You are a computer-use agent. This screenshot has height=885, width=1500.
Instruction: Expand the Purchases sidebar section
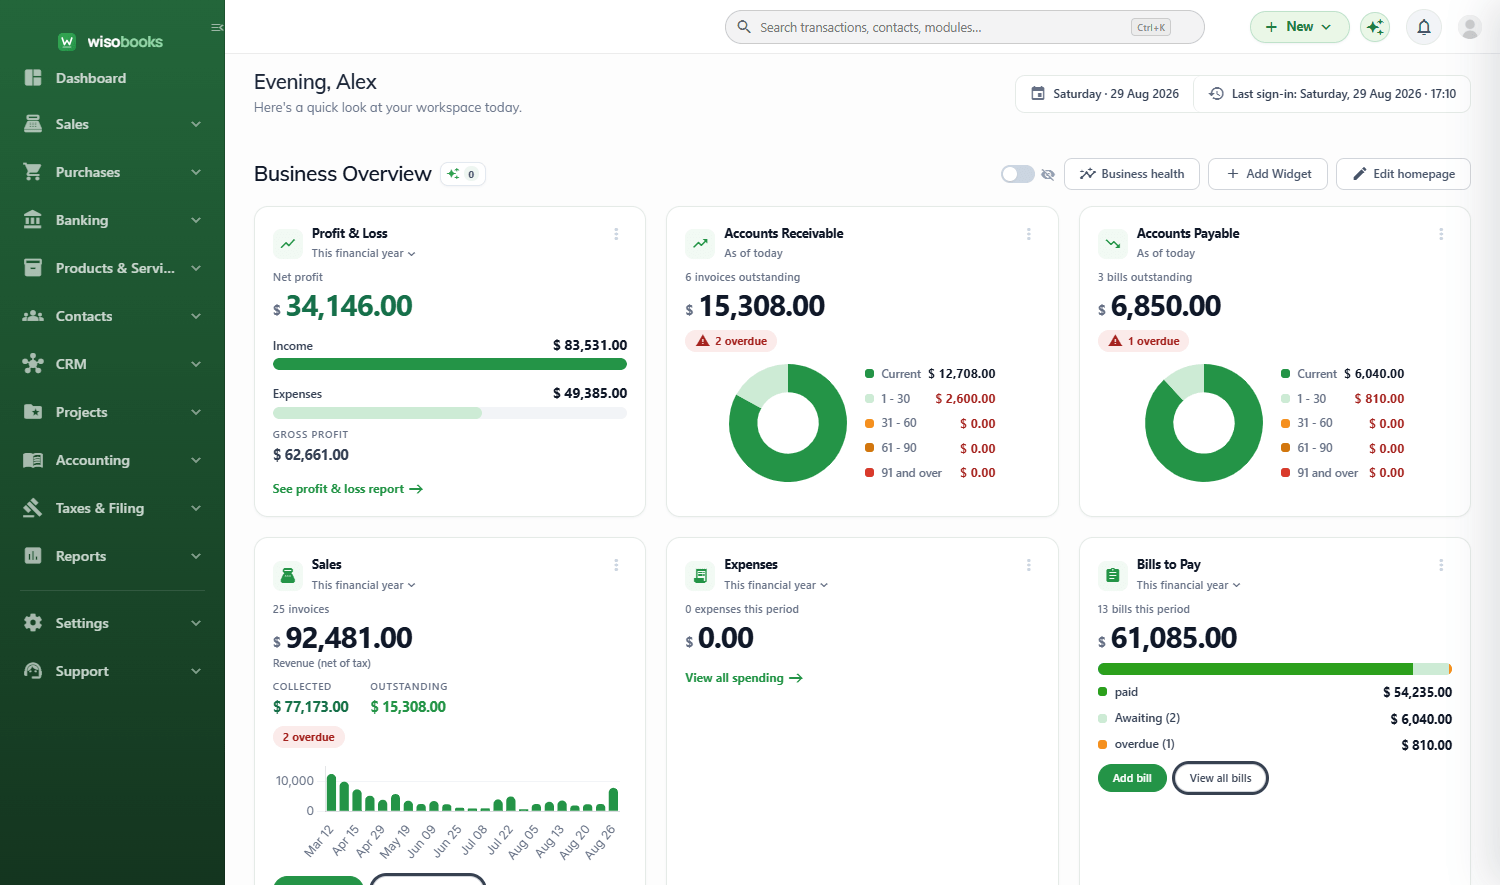point(196,172)
